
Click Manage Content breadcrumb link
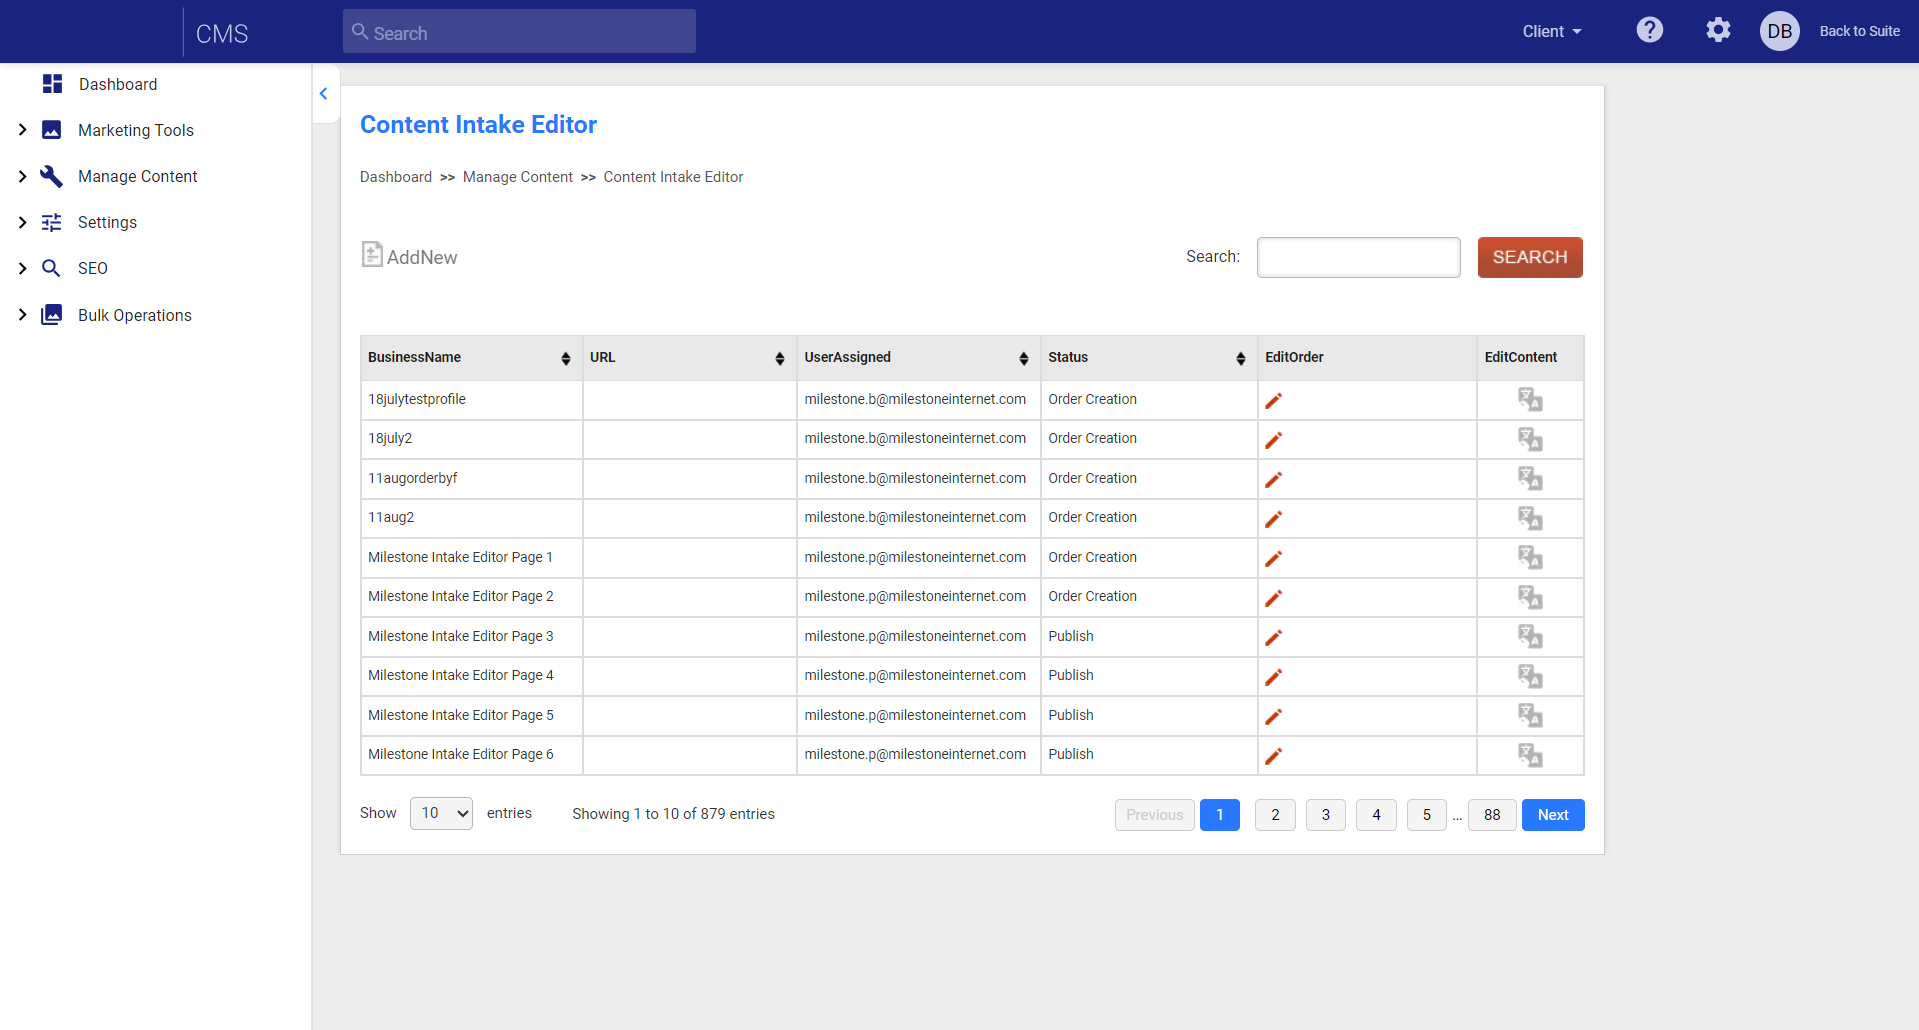(518, 177)
